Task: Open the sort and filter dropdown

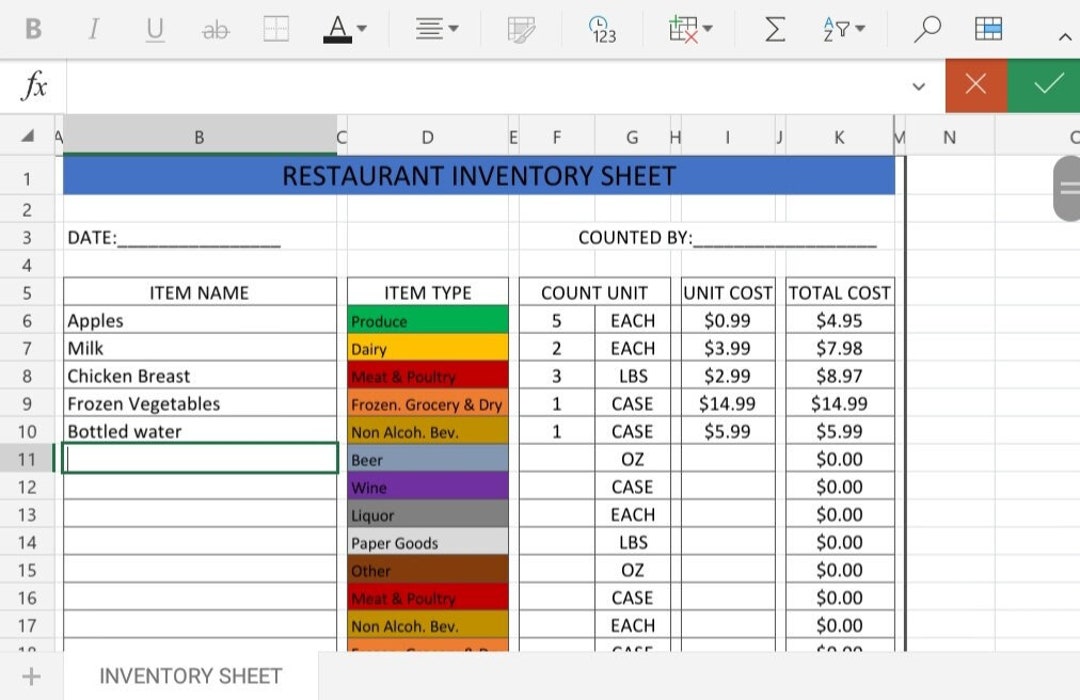Action: tap(843, 29)
